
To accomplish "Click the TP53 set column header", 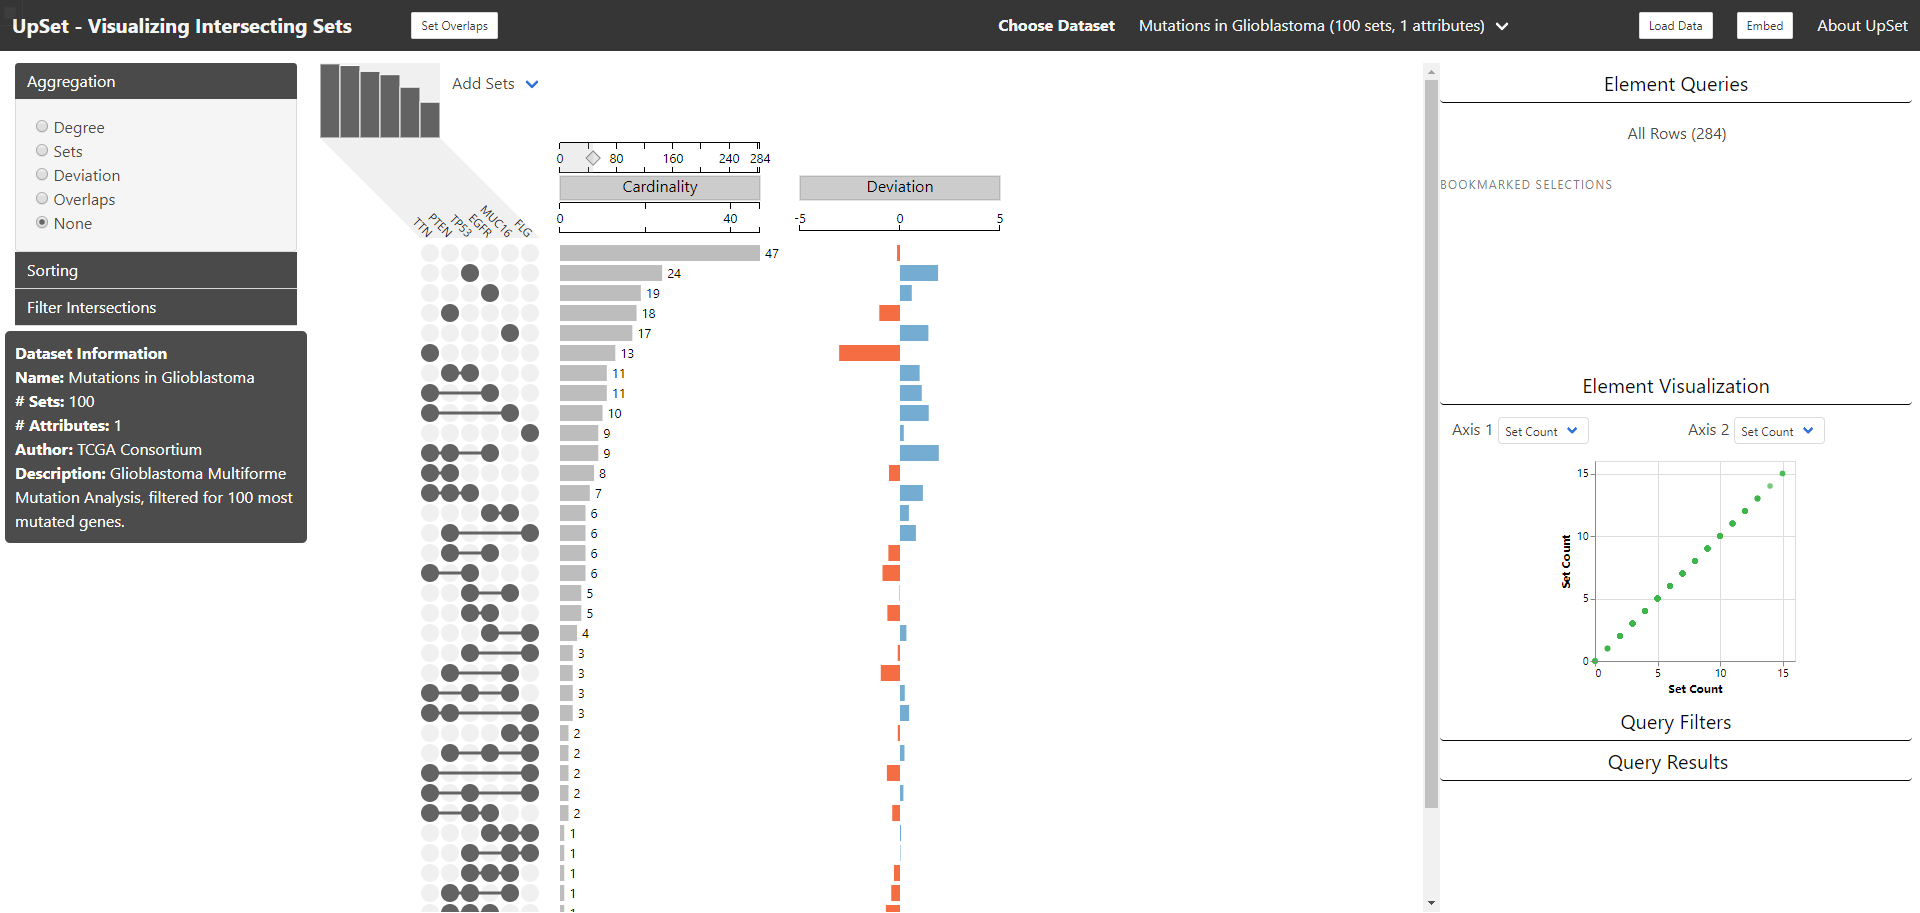I will [460, 224].
